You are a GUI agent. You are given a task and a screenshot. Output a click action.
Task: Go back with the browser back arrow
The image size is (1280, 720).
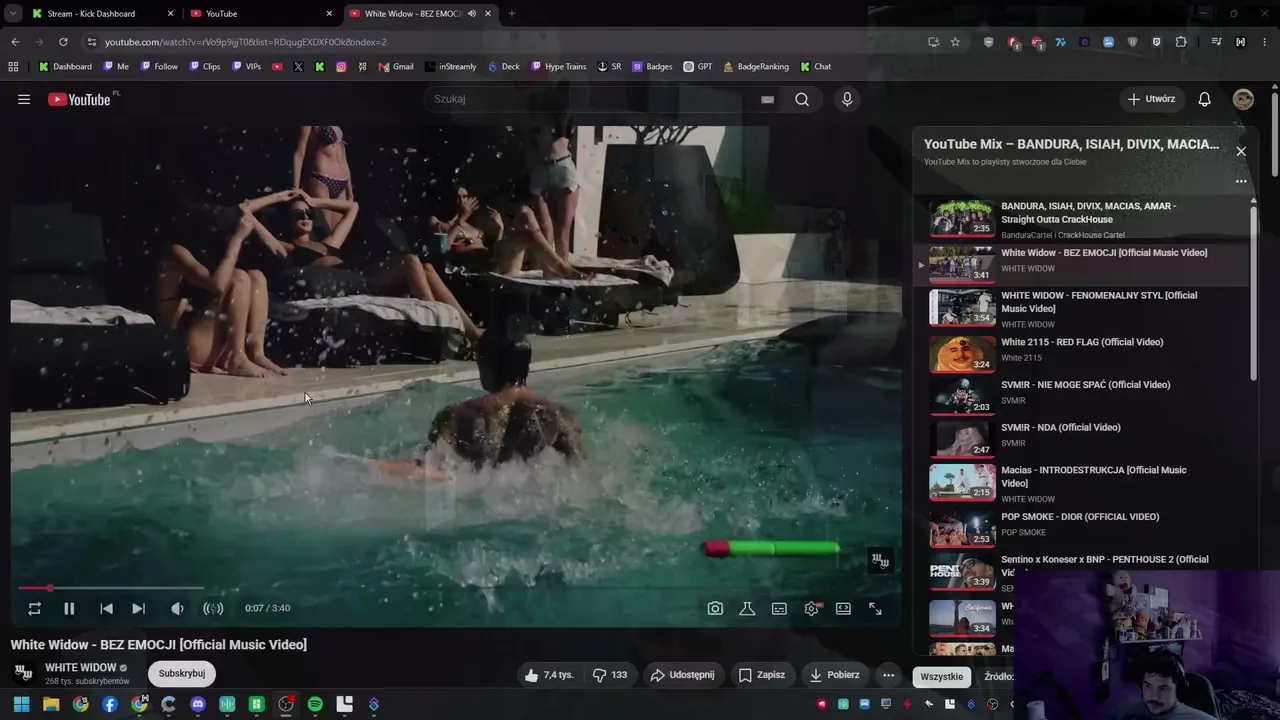click(15, 42)
